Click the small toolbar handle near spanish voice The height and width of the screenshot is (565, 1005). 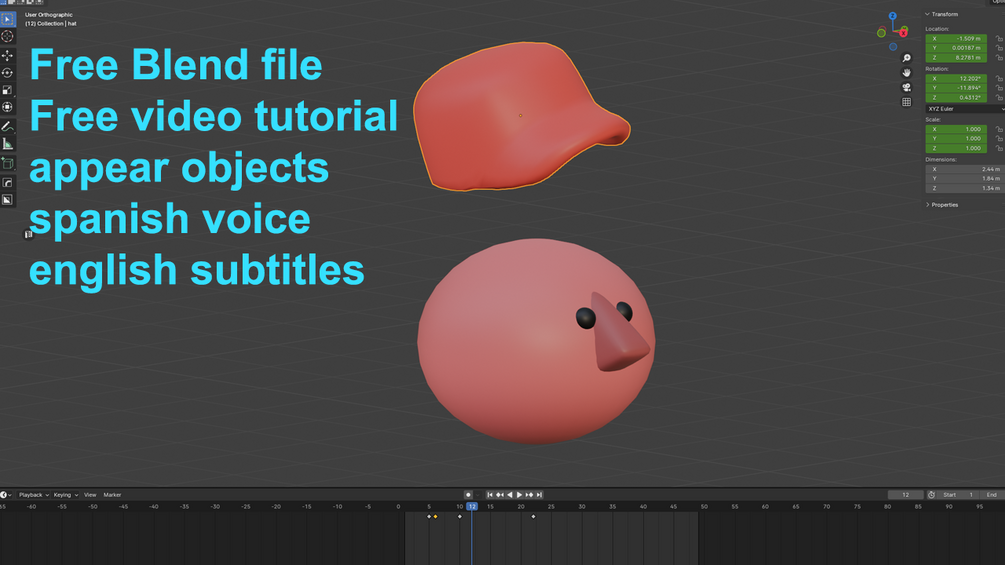(x=28, y=234)
